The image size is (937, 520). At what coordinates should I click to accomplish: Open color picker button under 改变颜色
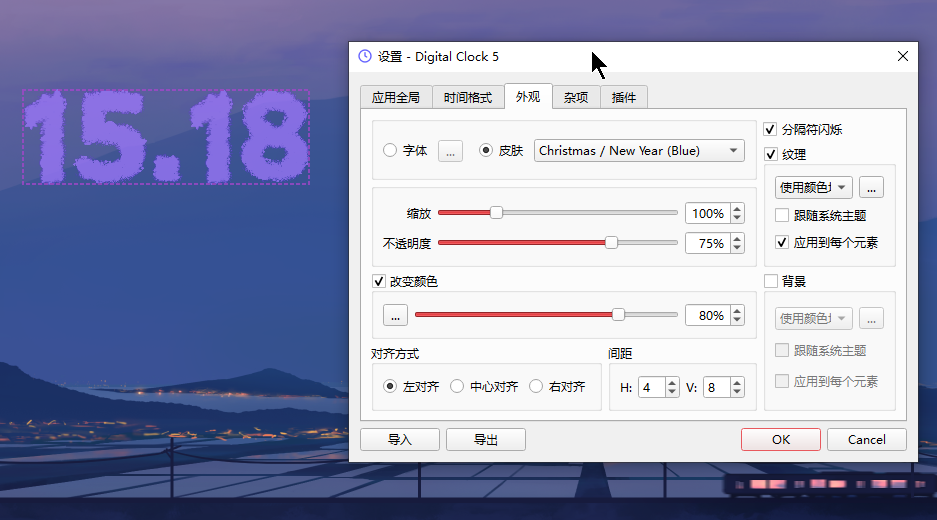pyautogui.click(x=395, y=315)
